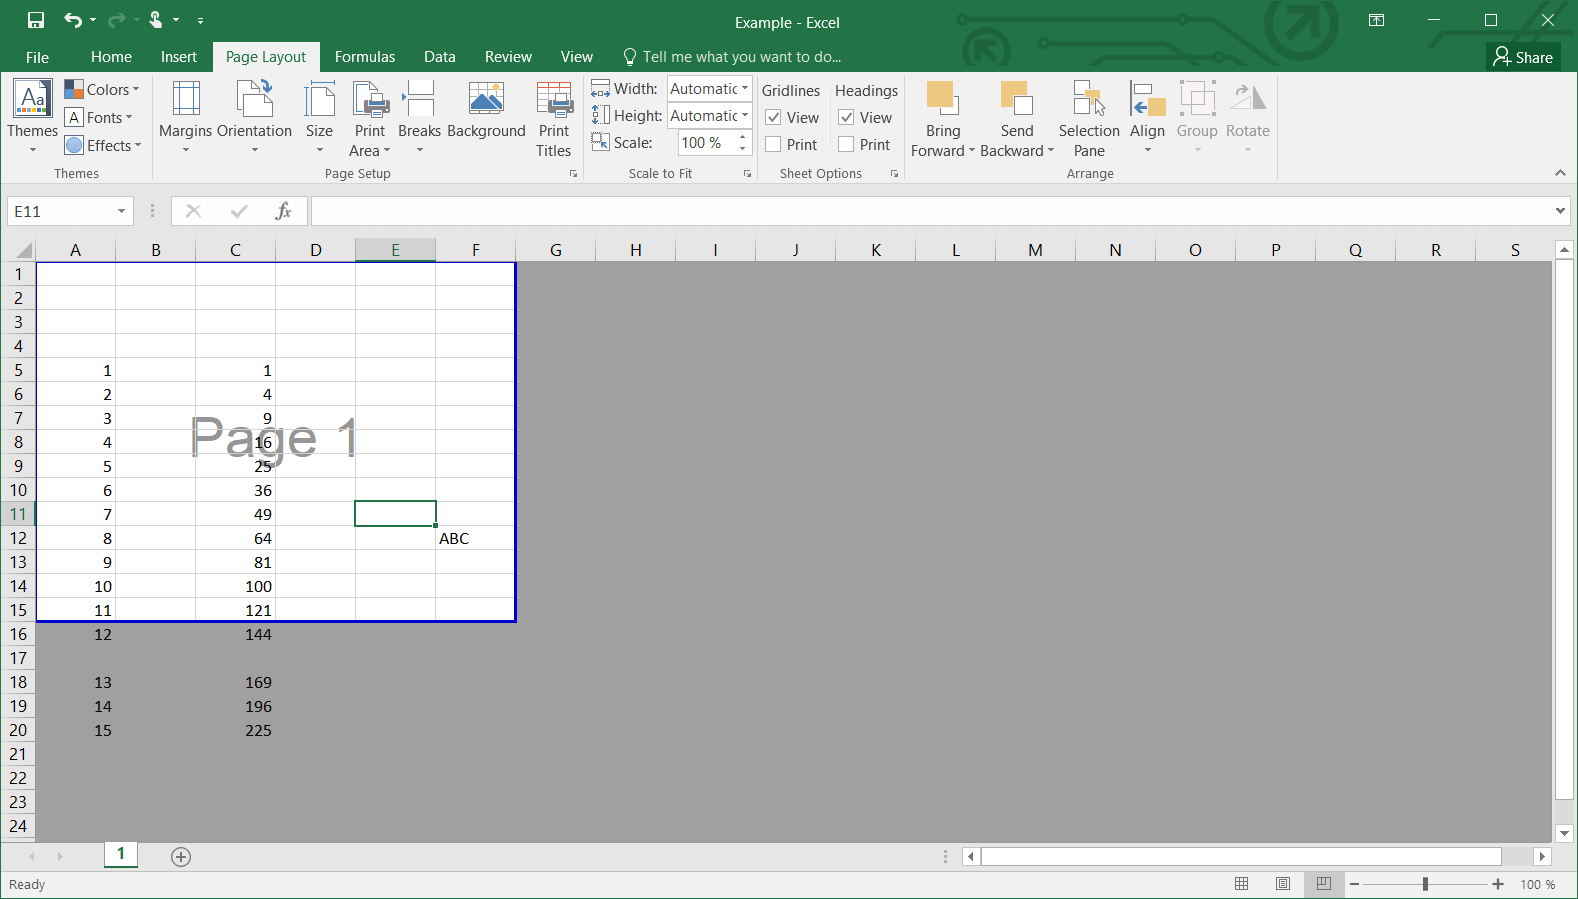Open the Margins options
The image size is (1578, 899).
pos(185,117)
